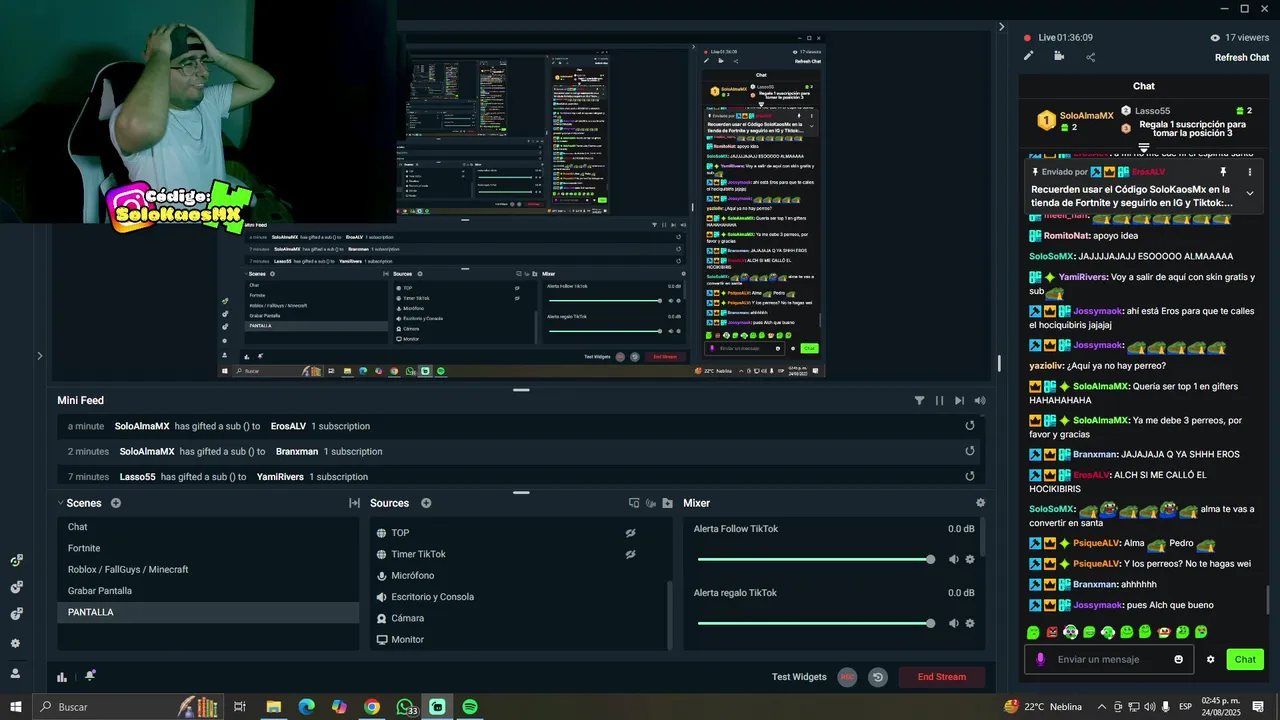The height and width of the screenshot is (720, 1280).
Task: Open Alerta Follow TikTok audio settings gear
Action: pos(970,559)
